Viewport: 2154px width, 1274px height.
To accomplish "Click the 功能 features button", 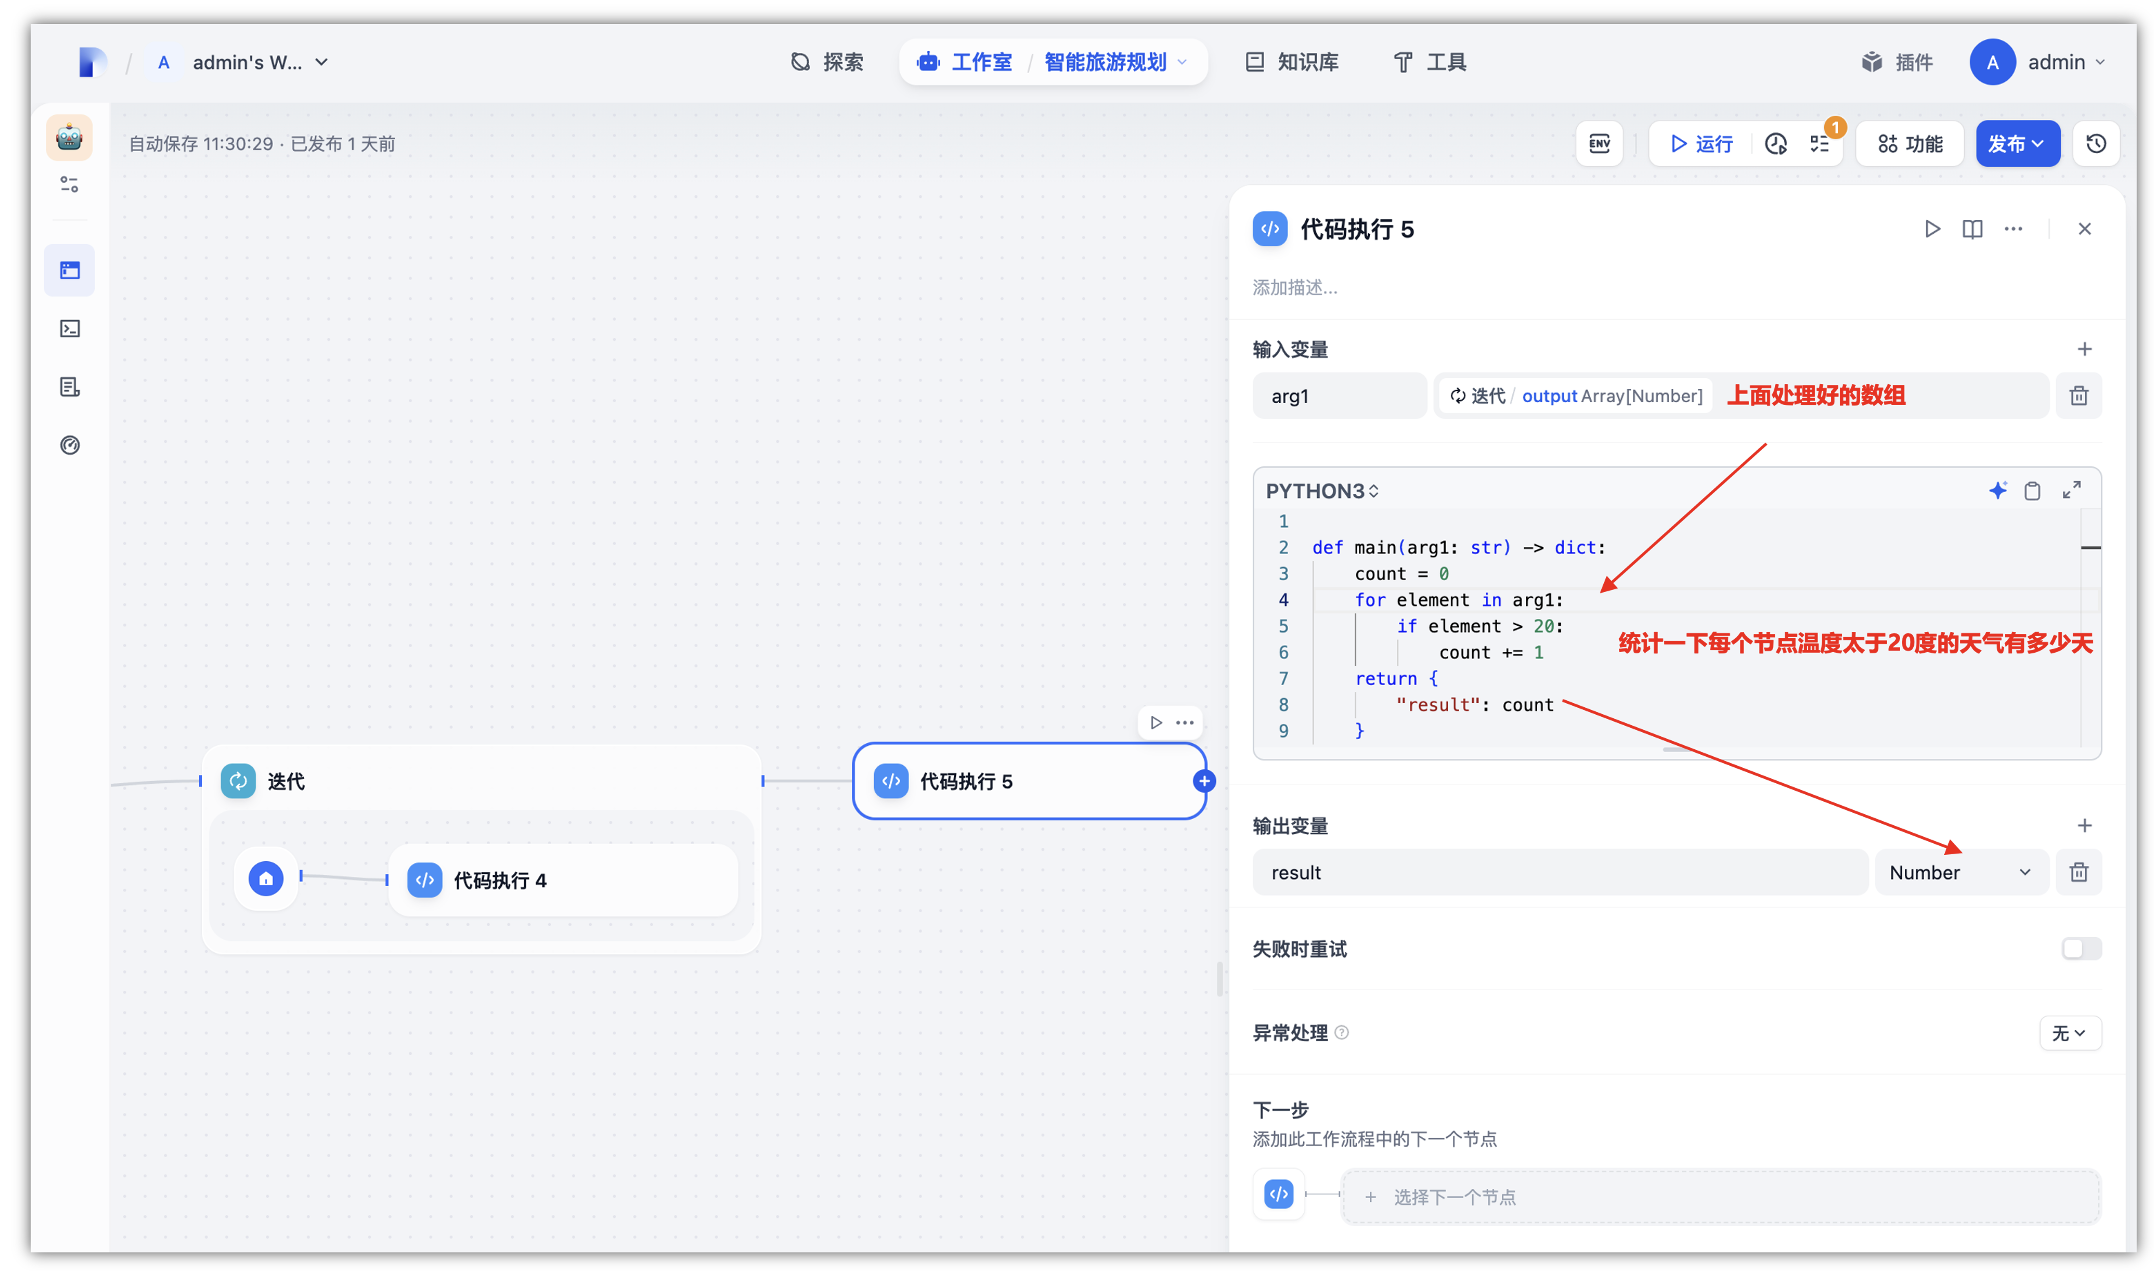I will pyautogui.click(x=1910, y=144).
